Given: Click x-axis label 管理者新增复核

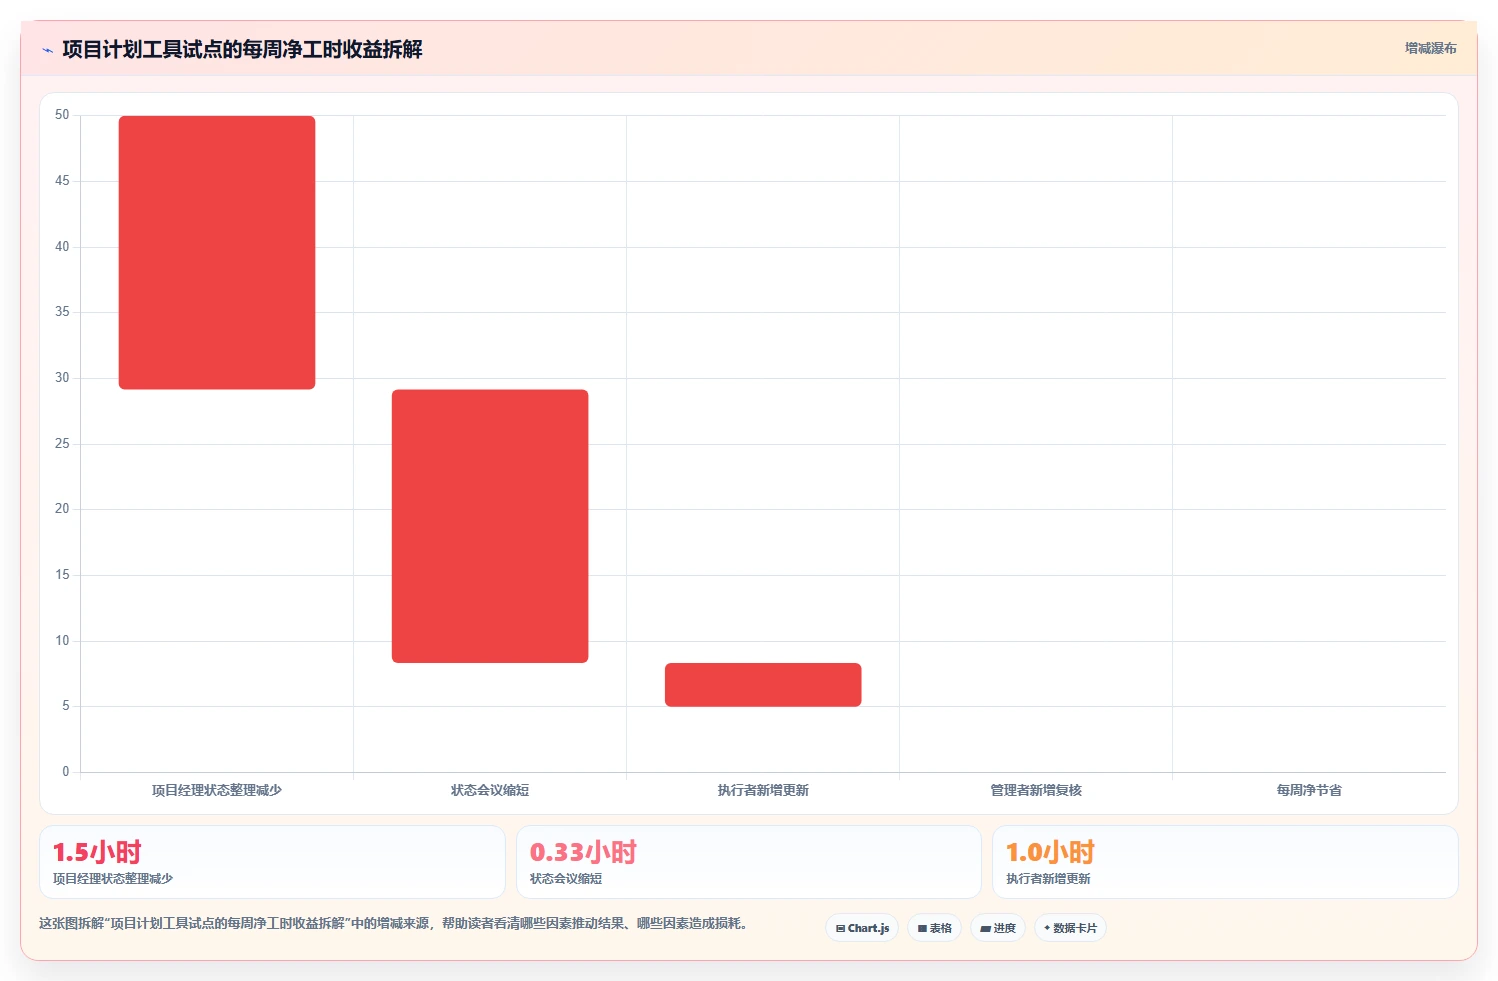Looking at the screenshot, I should [x=1036, y=790].
